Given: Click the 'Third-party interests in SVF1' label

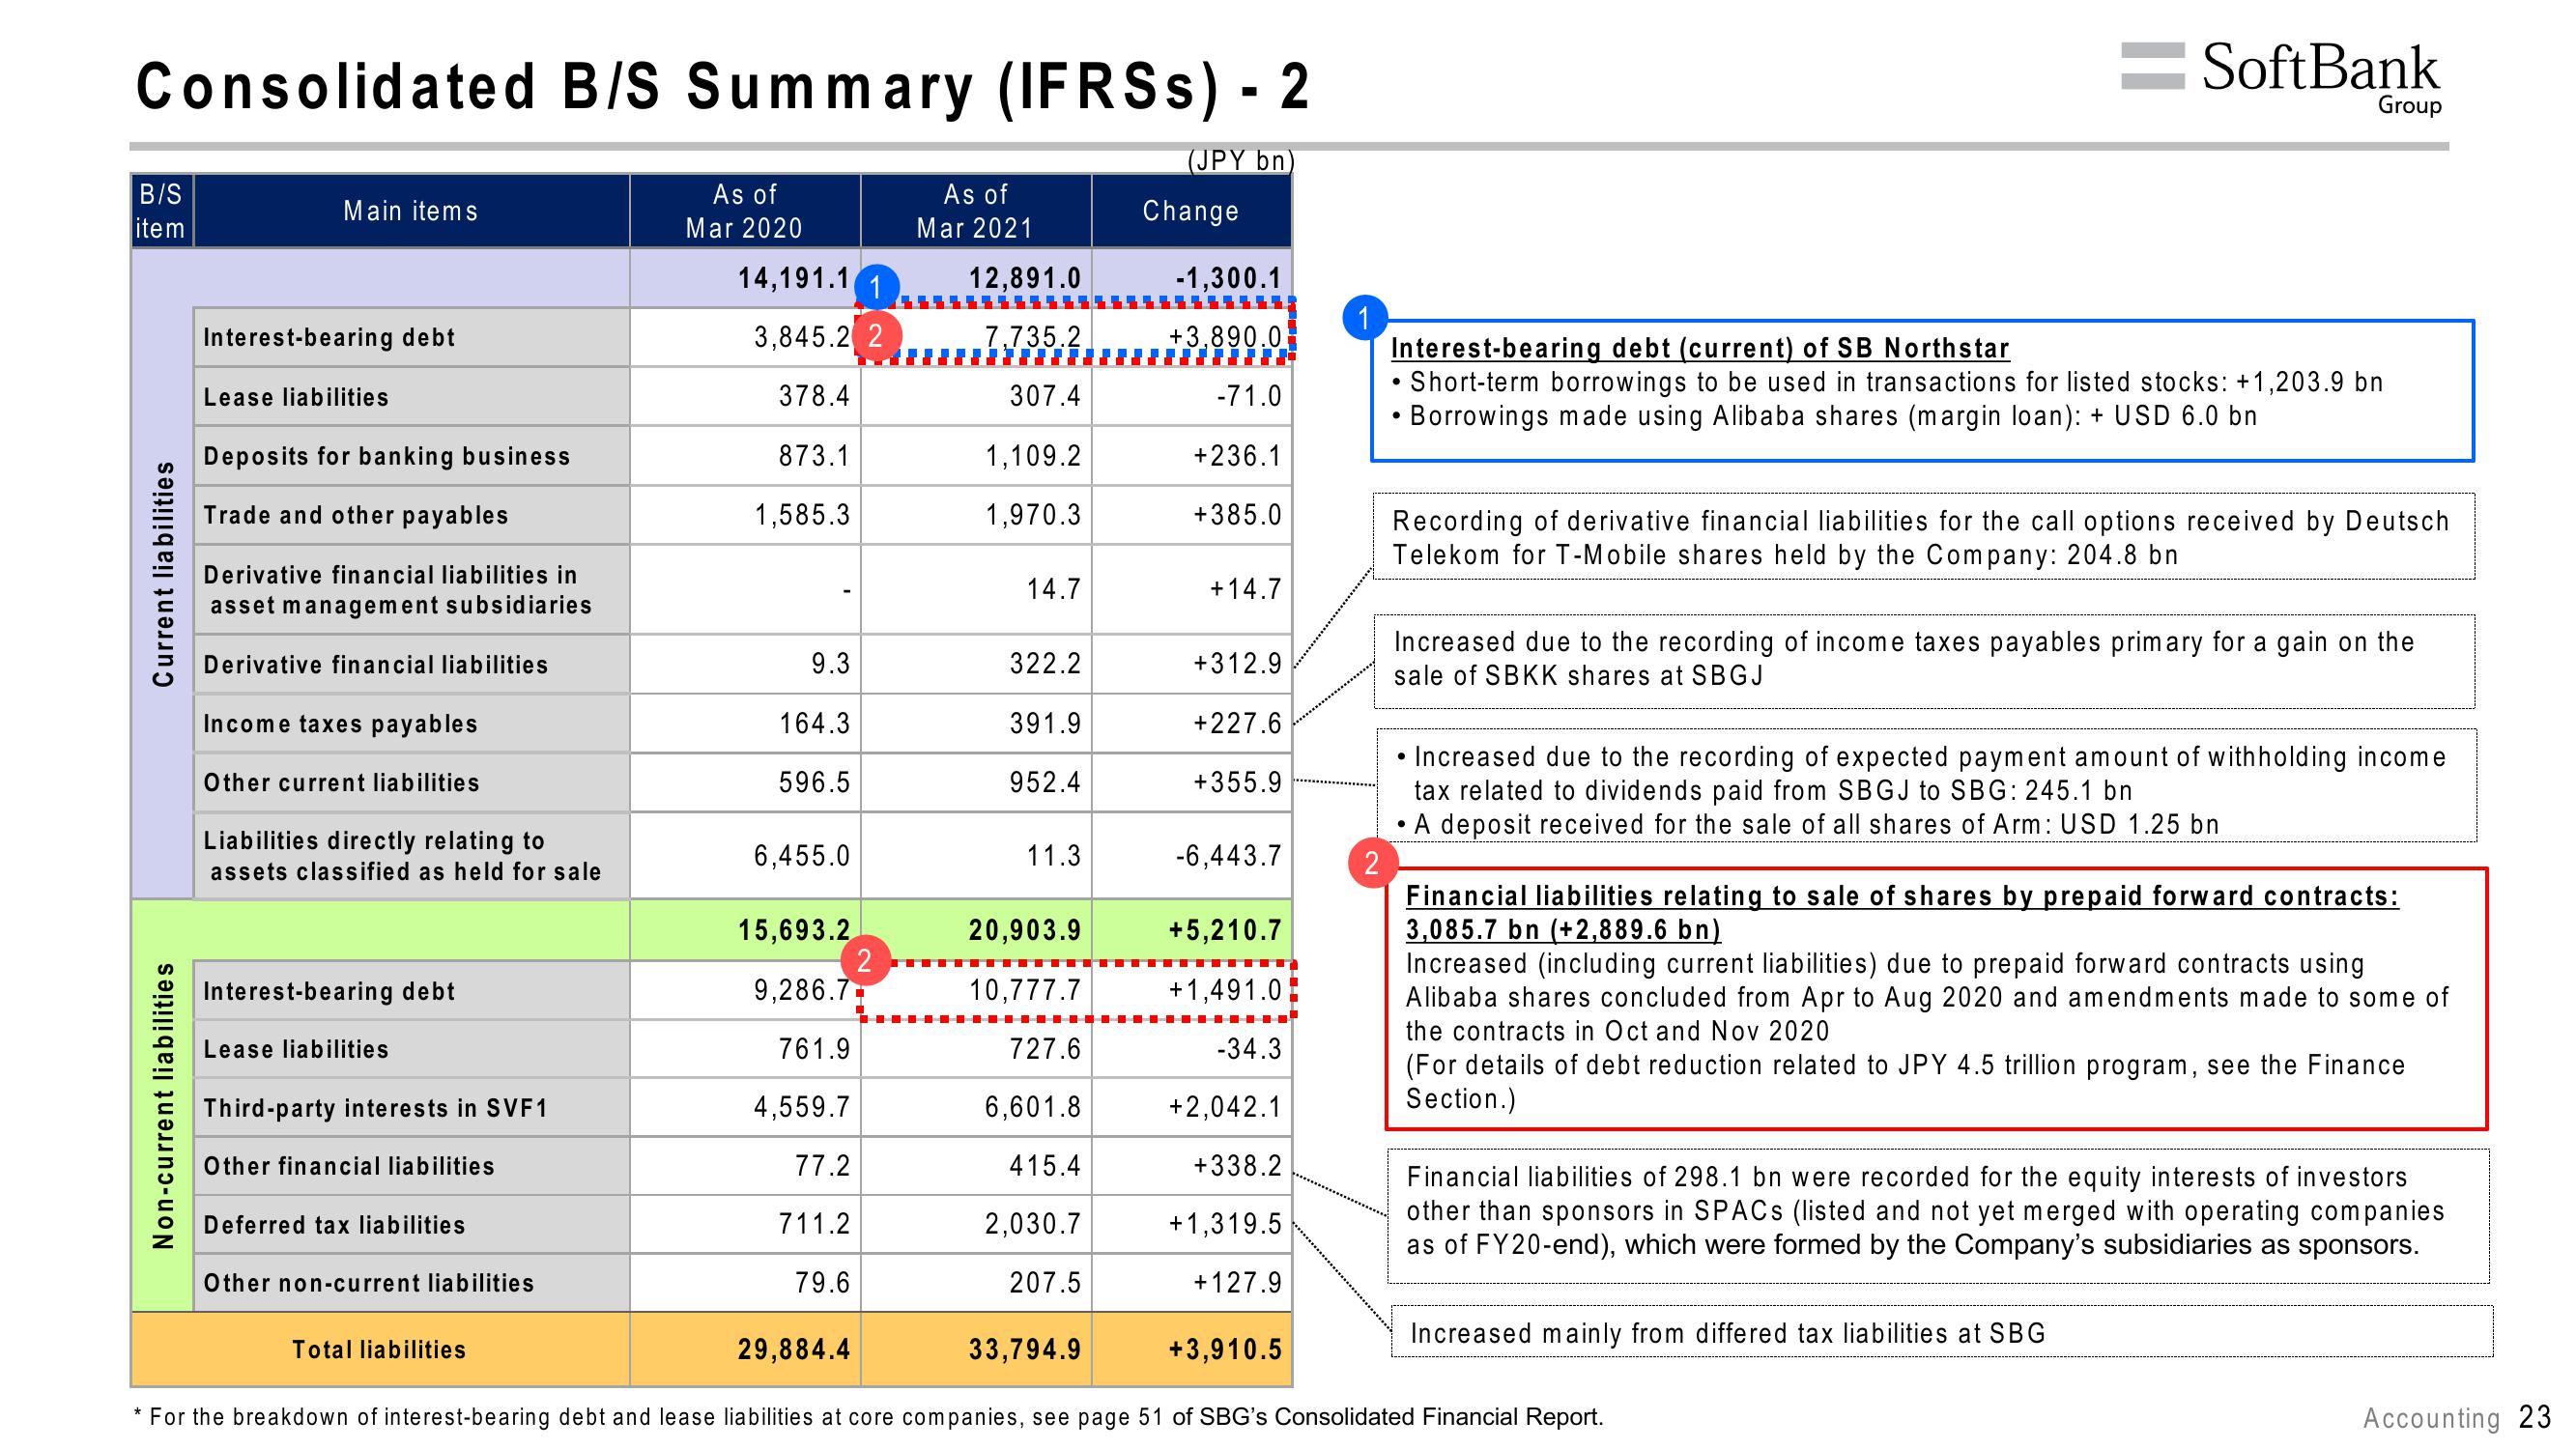Looking at the screenshot, I should [x=376, y=1108].
